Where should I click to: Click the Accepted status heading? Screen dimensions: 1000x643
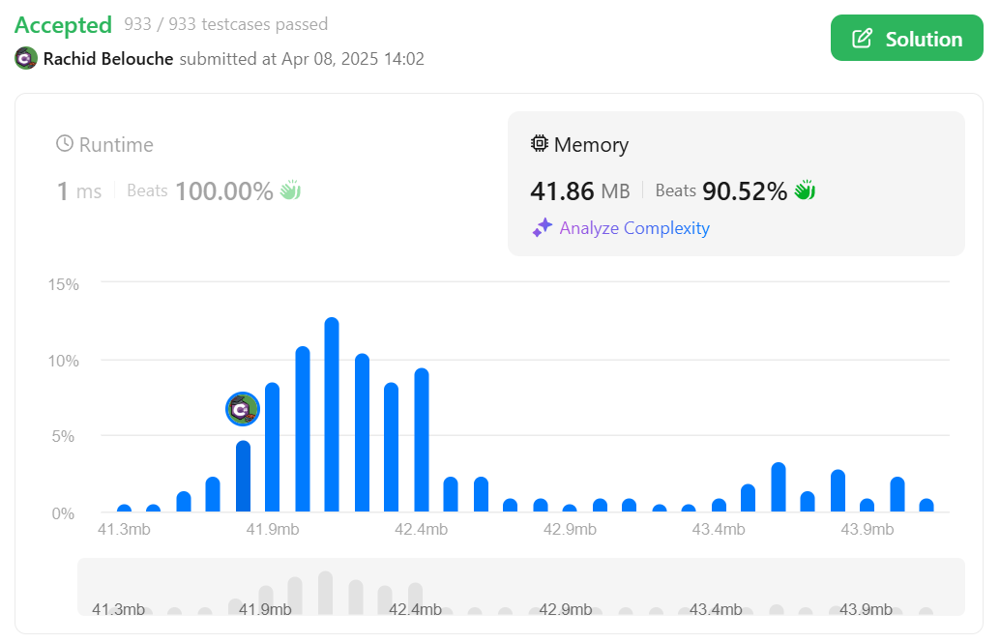tap(63, 24)
